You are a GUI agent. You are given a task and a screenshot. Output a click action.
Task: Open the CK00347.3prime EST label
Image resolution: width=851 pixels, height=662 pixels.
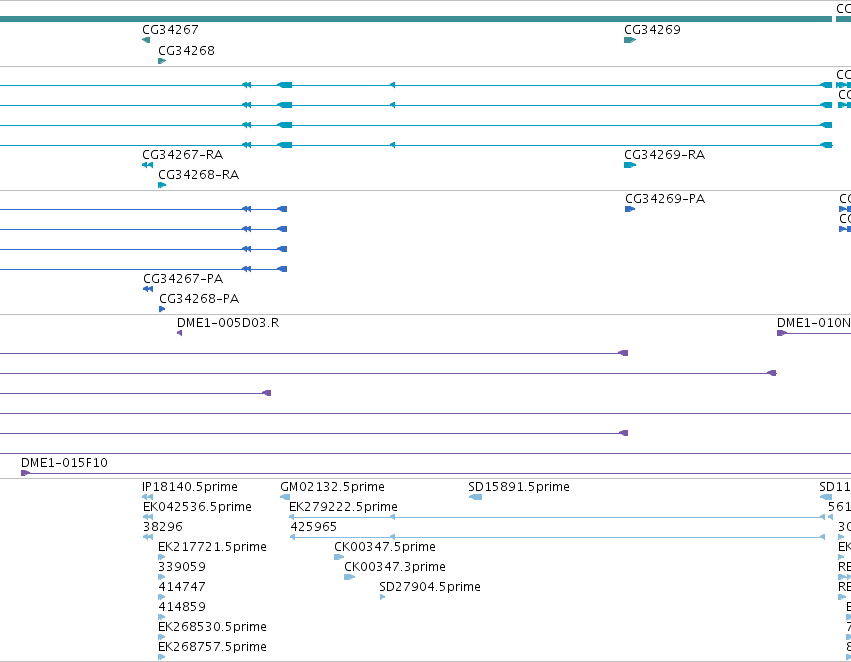click(x=395, y=567)
